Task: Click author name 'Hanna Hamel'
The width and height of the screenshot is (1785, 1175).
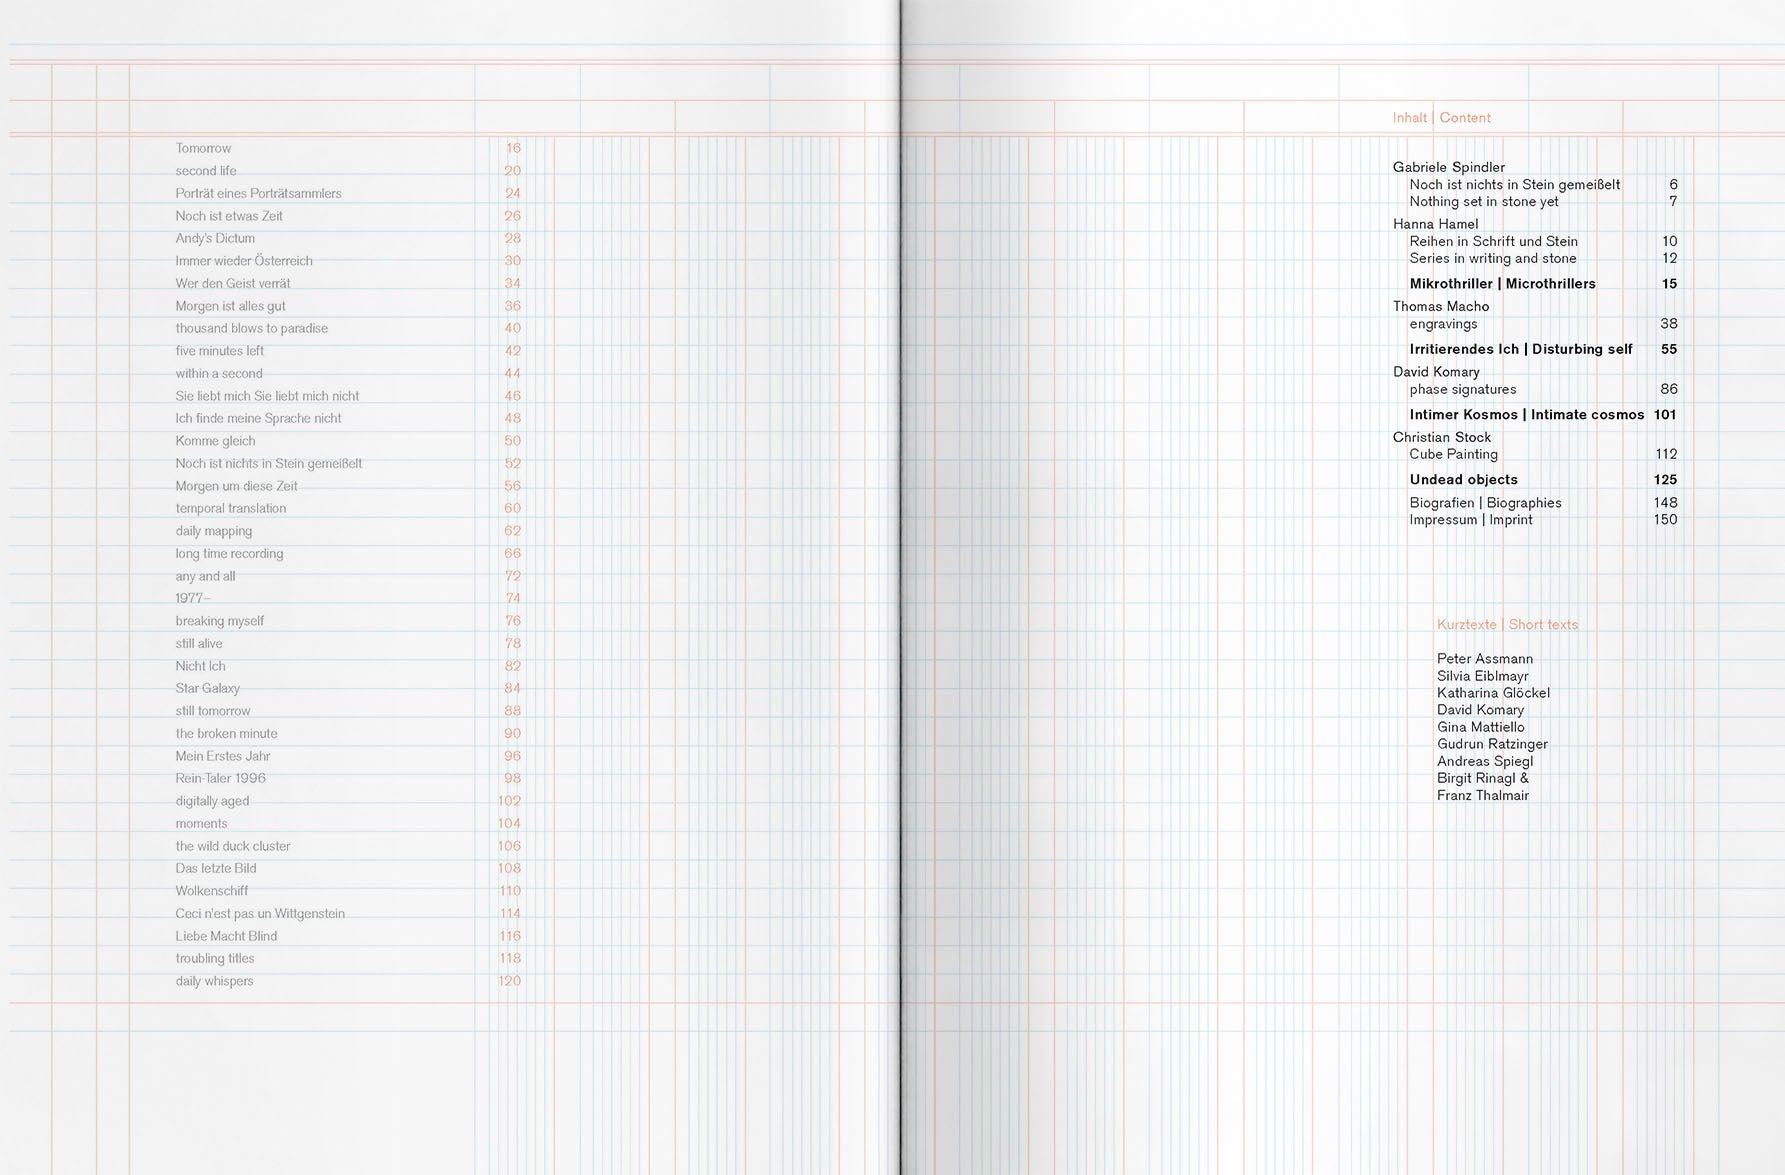Action: click(x=1435, y=224)
